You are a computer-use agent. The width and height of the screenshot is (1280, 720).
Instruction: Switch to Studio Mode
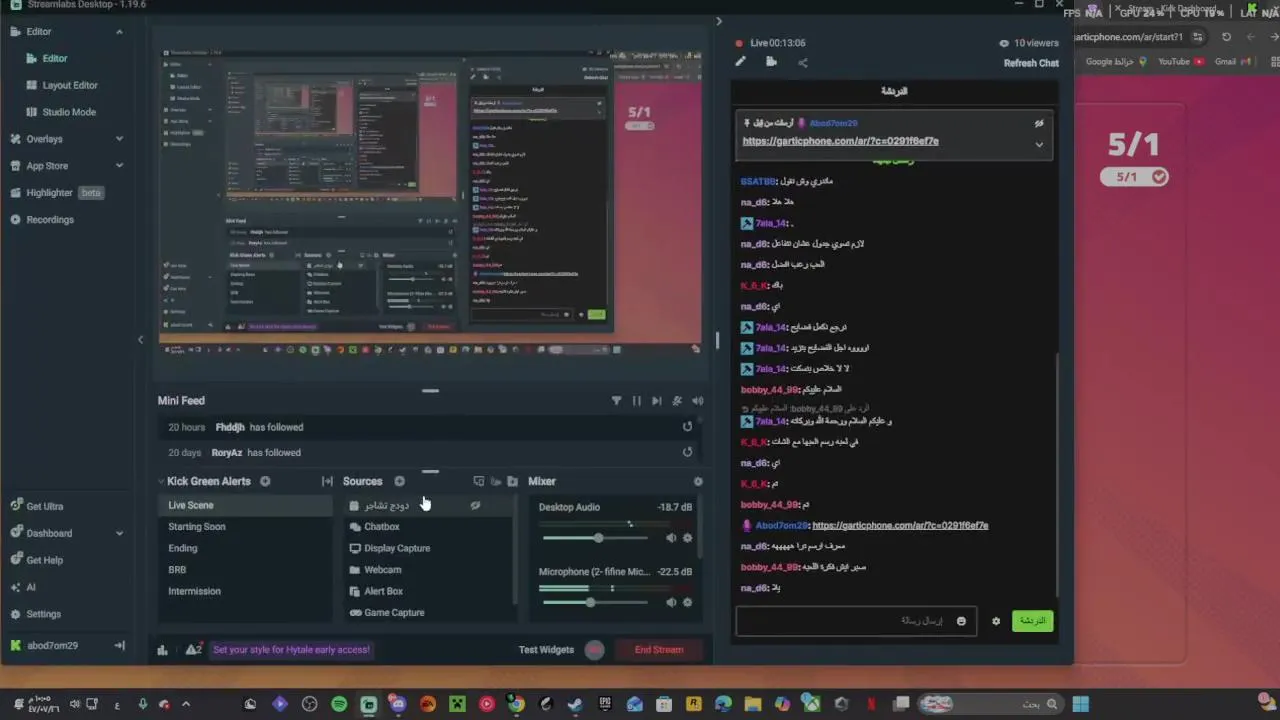[x=69, y=112]
